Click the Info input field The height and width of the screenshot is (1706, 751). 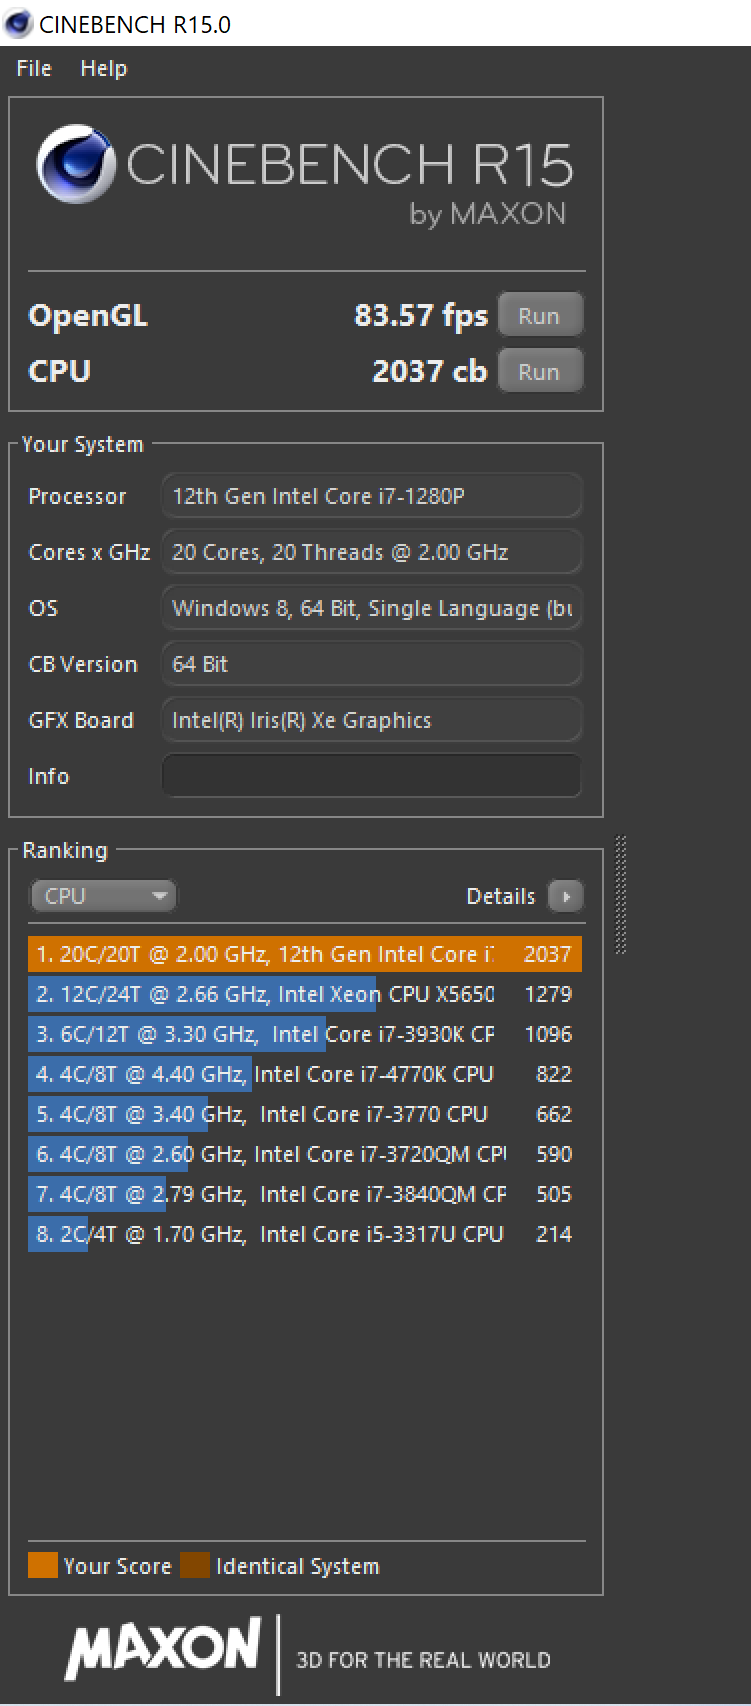(x=371, y=776)
